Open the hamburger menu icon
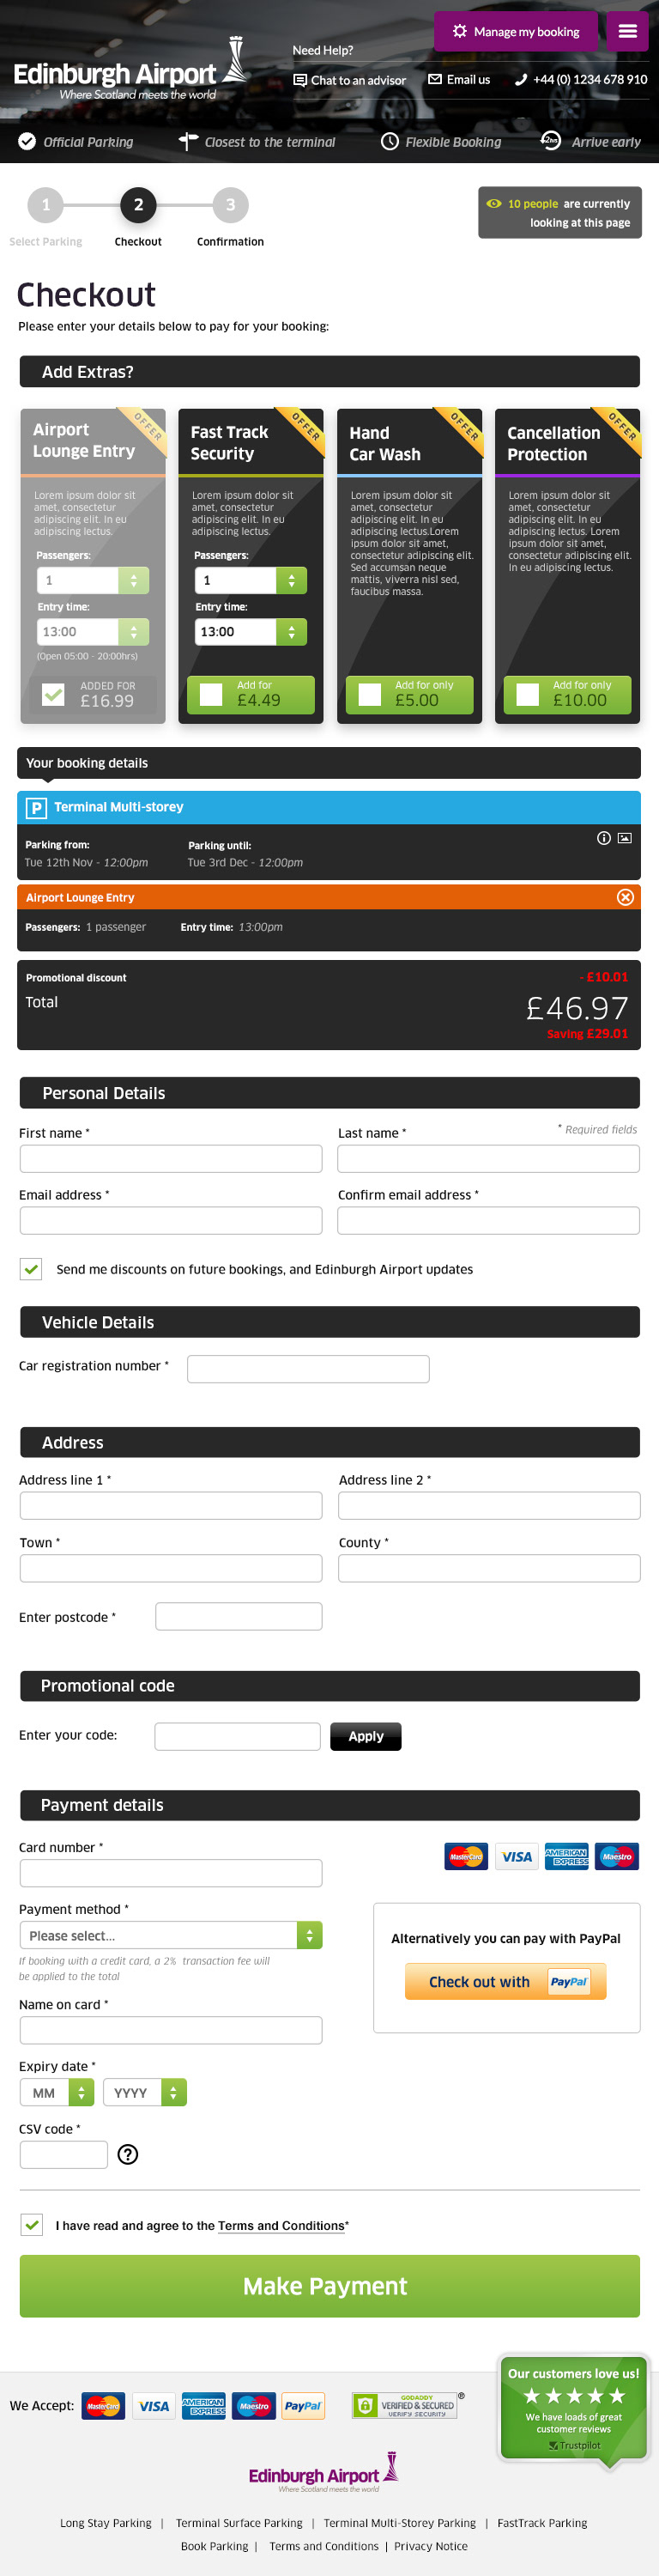659x2576 pixels. tap(627, 31)
